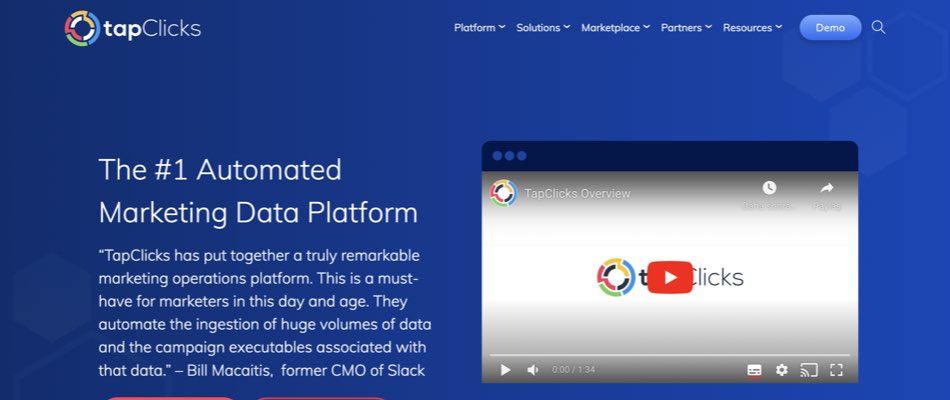The height and width of the screenshot is (400, 950).
Task: Open the Partners menu
Action: [686, 28]
